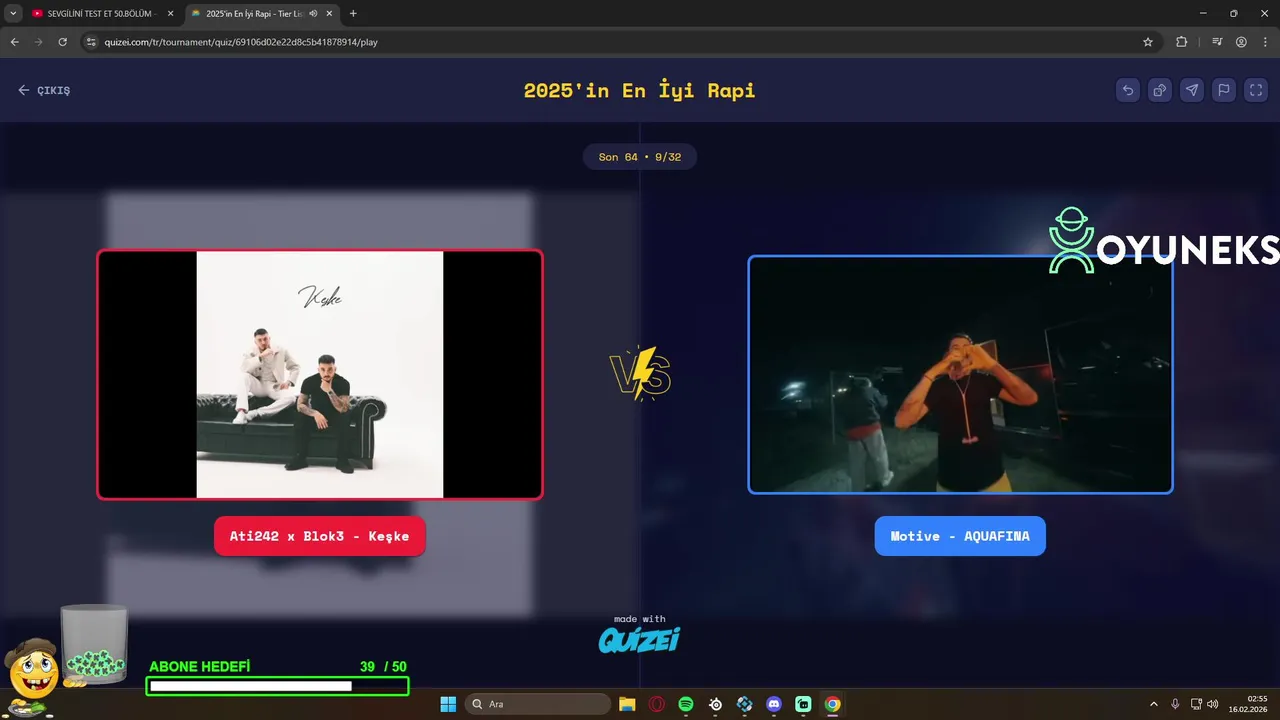The height and width of the screenshot is (720, 1280).
Task: Click the dice randomize icon
Action: coord(1160,90)
